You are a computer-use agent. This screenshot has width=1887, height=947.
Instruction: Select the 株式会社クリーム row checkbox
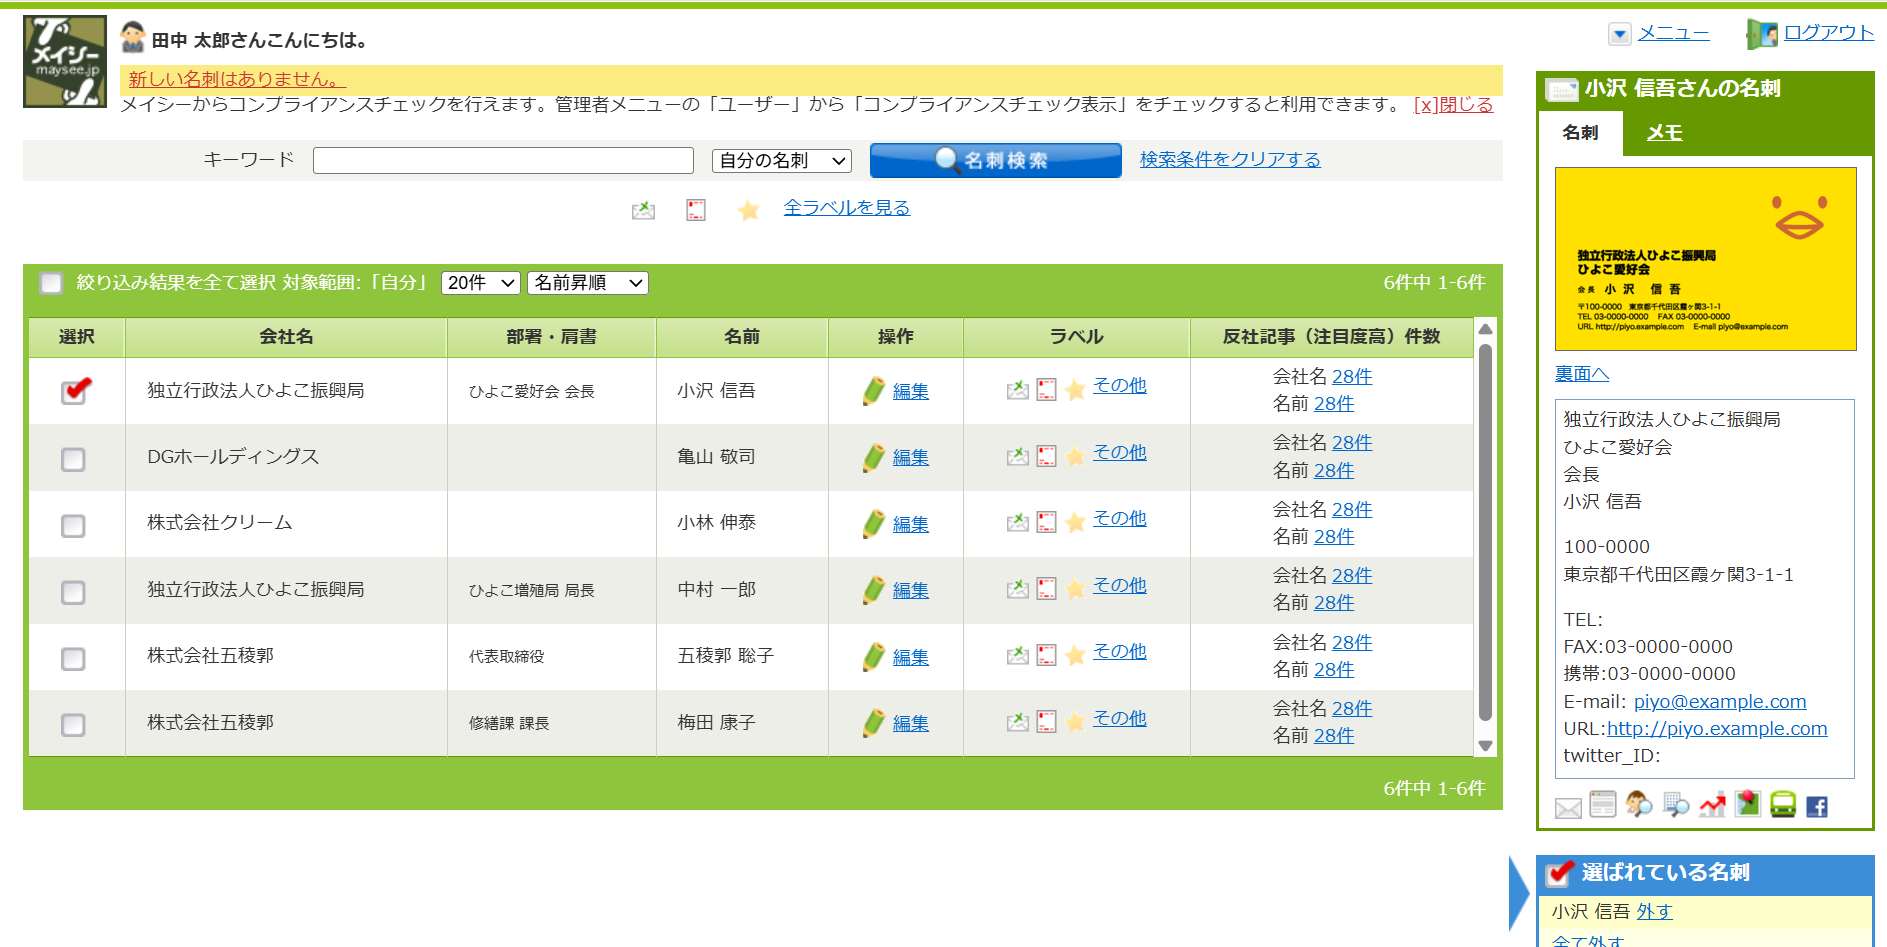tap(73, 525)
